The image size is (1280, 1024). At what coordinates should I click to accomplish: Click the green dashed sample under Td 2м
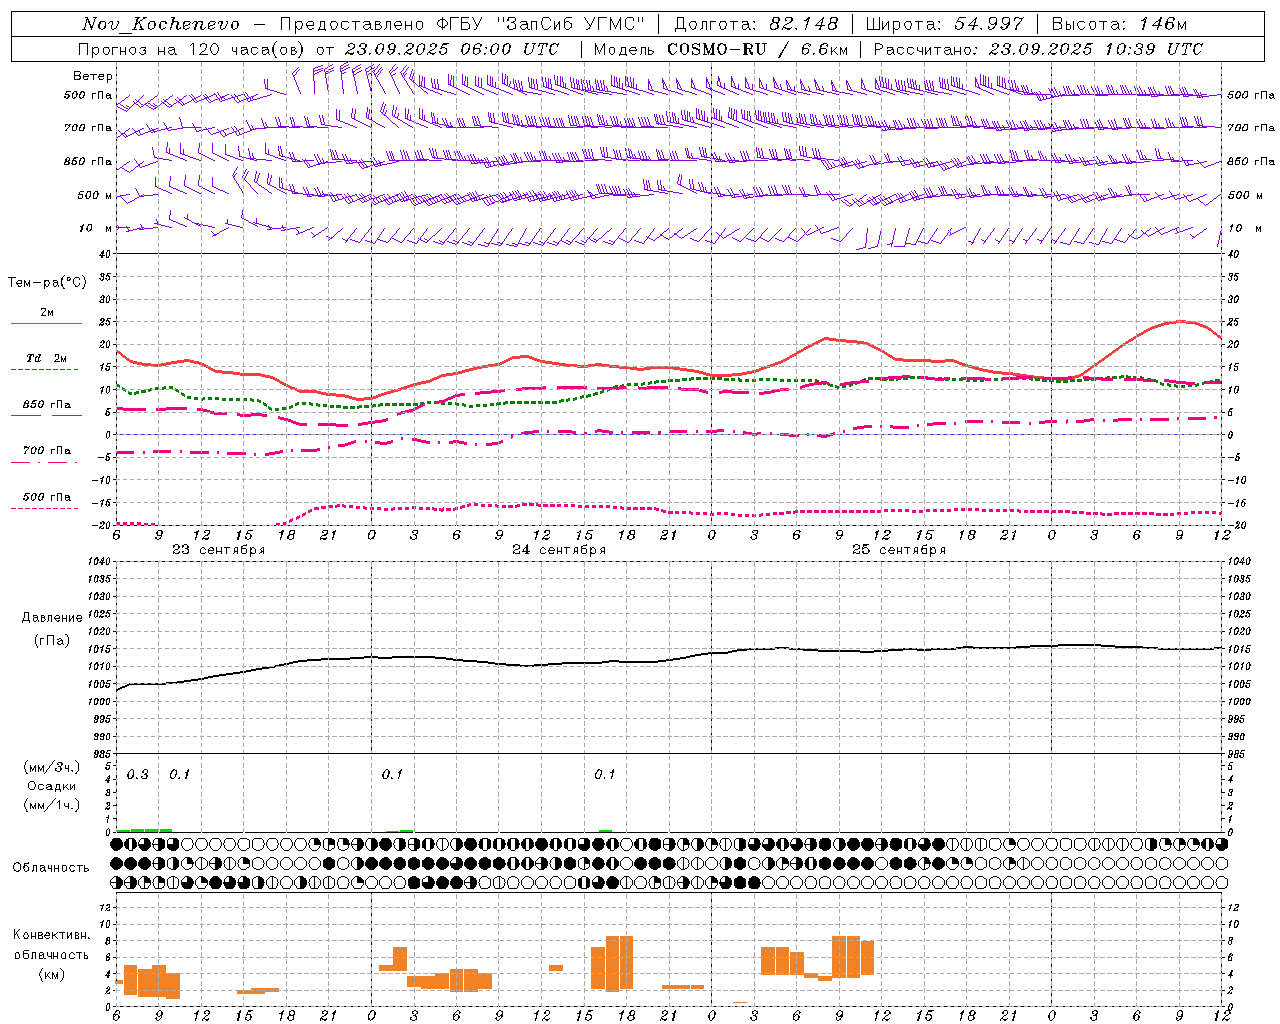click(46, 370)
